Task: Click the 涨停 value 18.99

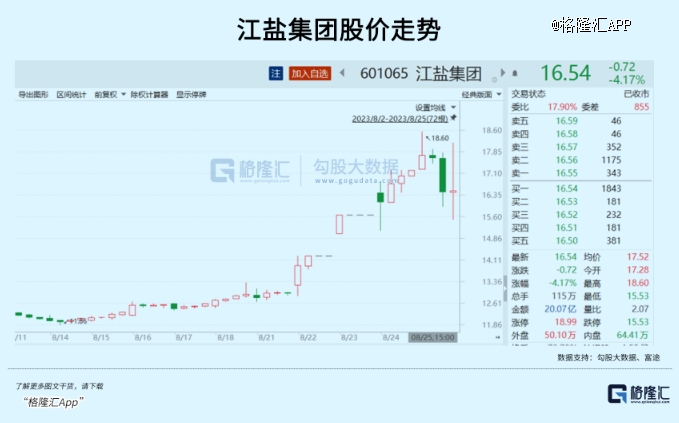Action: (566, 322)
